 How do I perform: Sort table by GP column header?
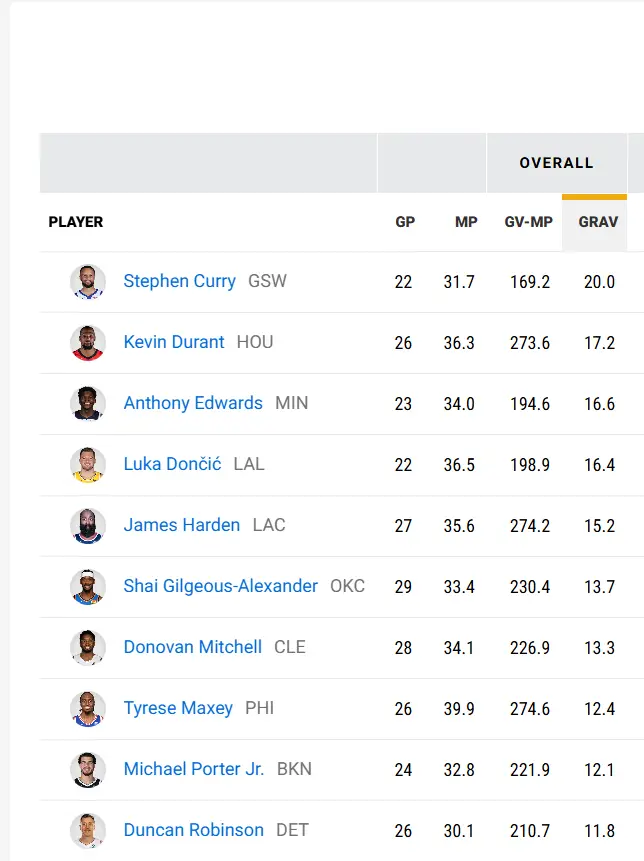(x=405, y=222)
